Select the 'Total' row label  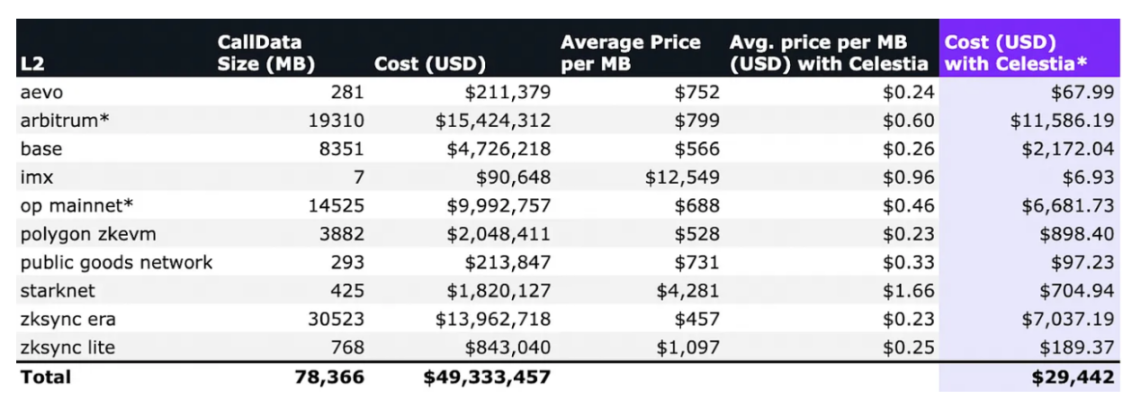46,377
